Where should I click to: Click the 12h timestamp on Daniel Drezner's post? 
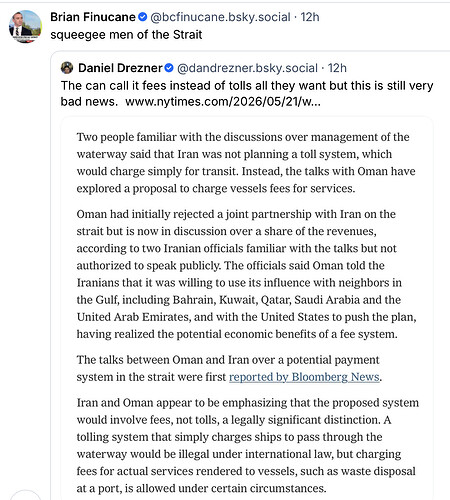click(x=337, y=68)
